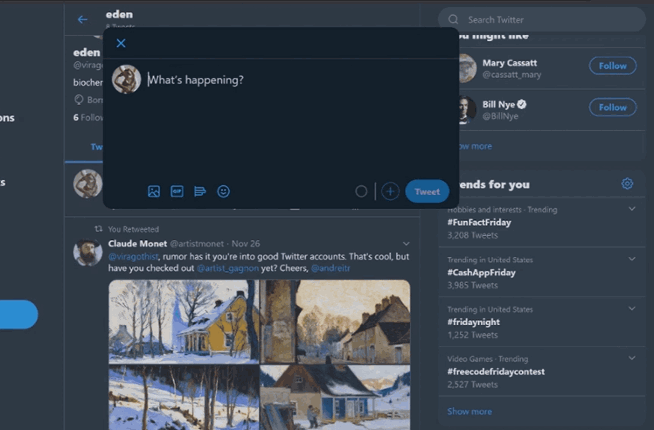This screenshot has width=654, height=430.
Task: Open the emoji picker smiley icon
Action: (224, 191)
